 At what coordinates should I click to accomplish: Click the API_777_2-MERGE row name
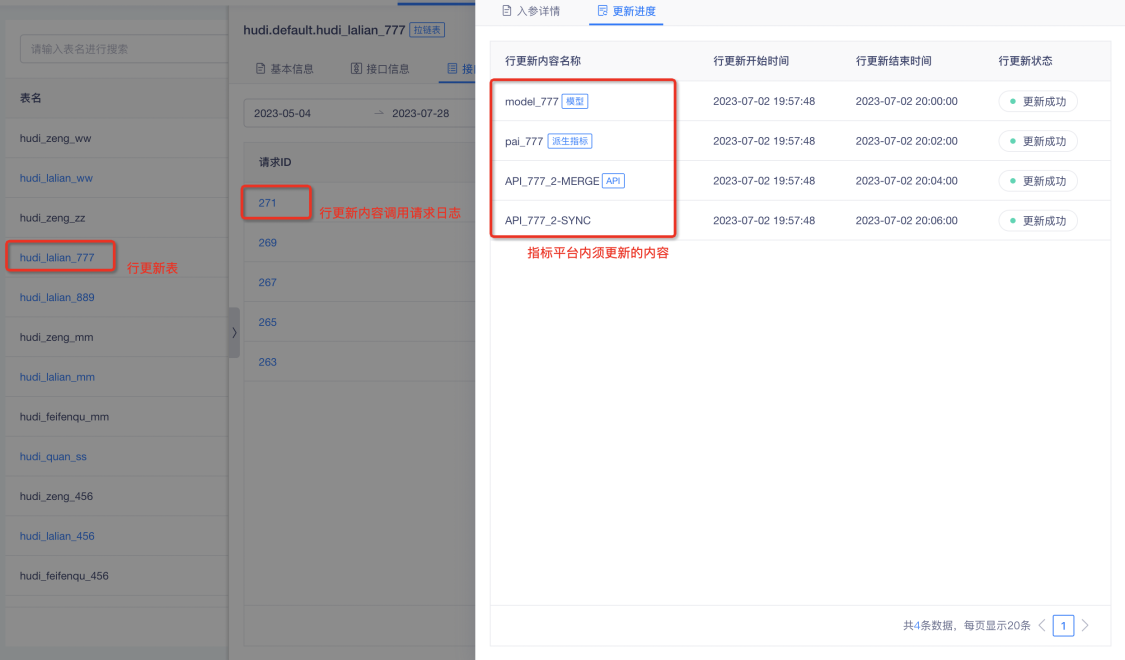coord(552,182)
